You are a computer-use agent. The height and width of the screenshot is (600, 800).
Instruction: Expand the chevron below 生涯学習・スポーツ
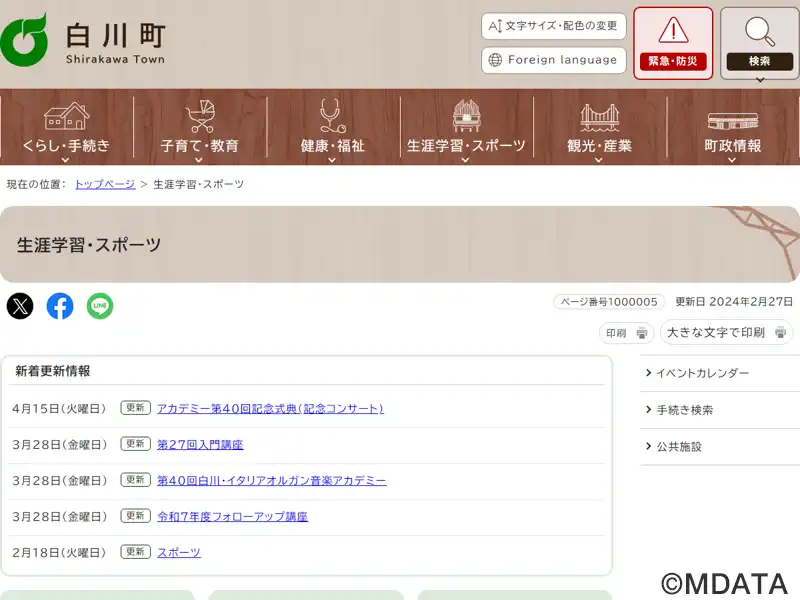point(465,160)
